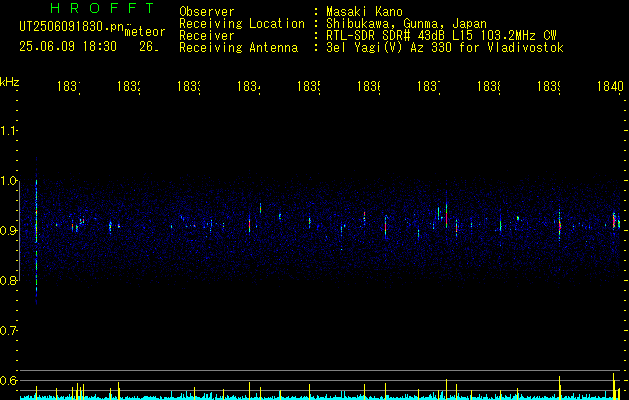Click the '0.9' frequency axis label
Viewport: 629px width, 400px height.
[8, 231]
